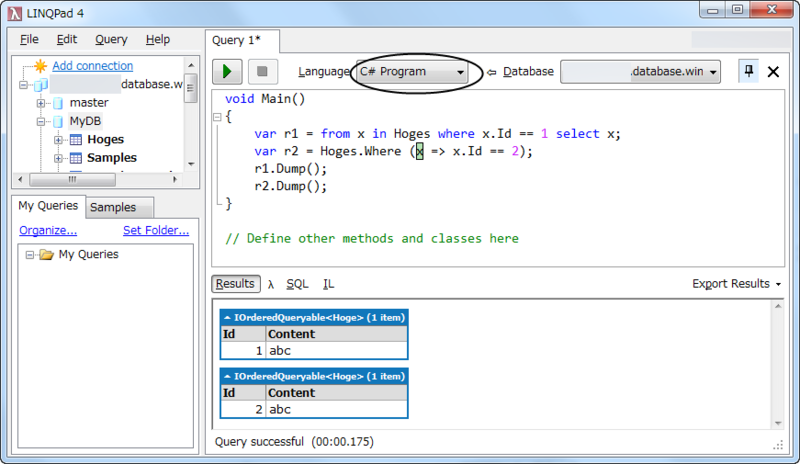This screenshot has width=800, height=464.
Task: Click results pane scroll up arrow
Action: click(778, 306)
